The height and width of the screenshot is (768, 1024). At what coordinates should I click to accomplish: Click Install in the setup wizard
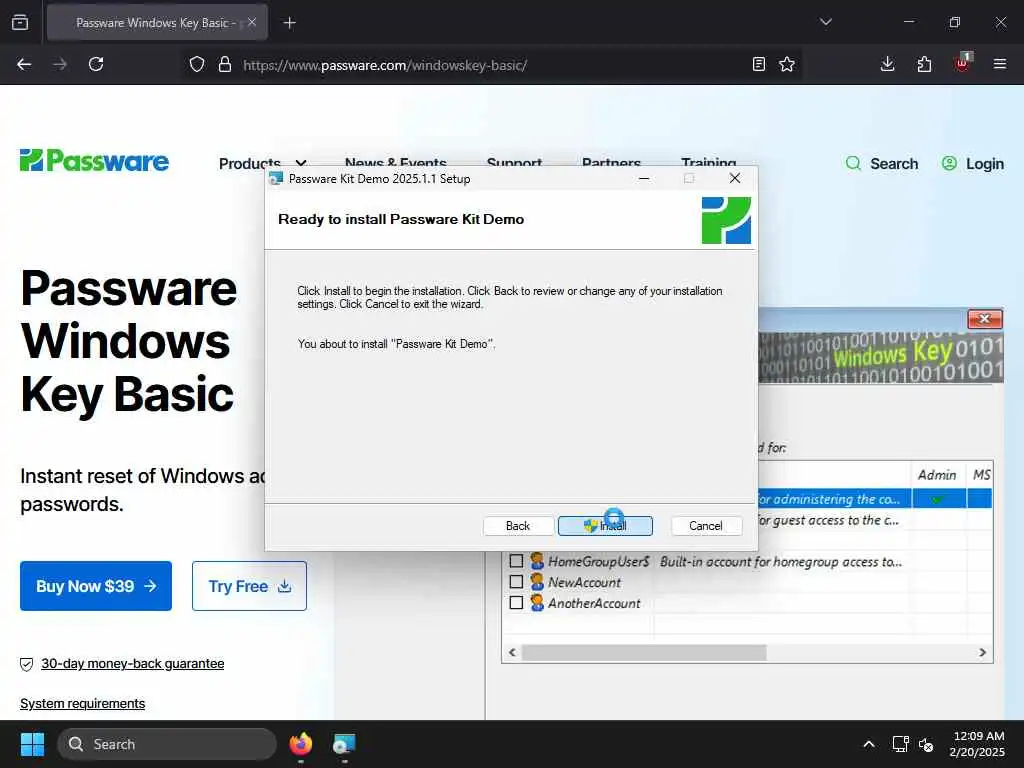[605, 526]
